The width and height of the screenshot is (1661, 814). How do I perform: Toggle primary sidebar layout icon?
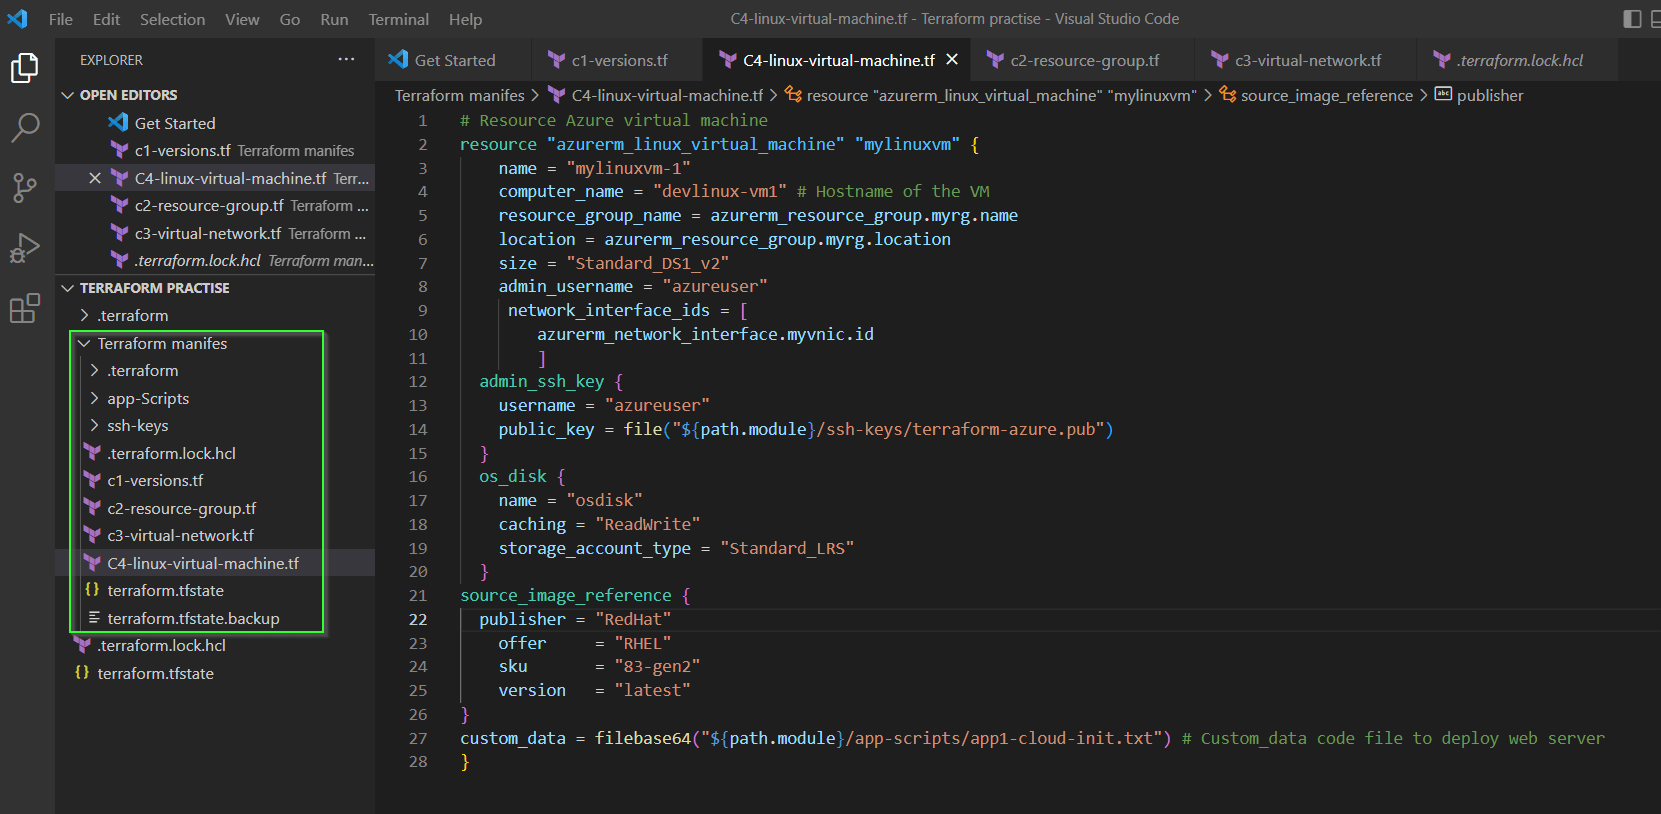(x=1632, y=19)
